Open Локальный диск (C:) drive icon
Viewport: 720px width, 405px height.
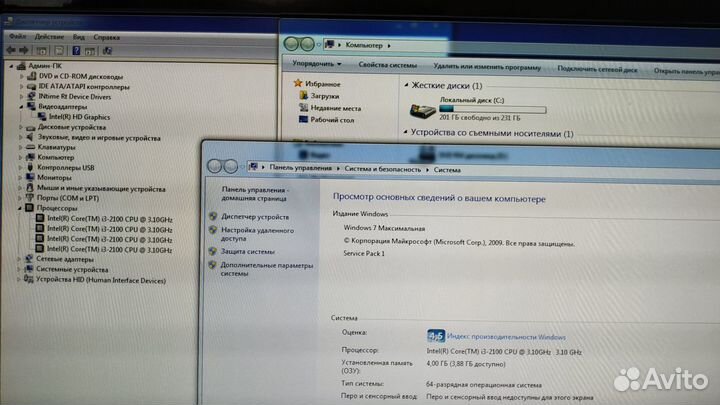[422, 110]
